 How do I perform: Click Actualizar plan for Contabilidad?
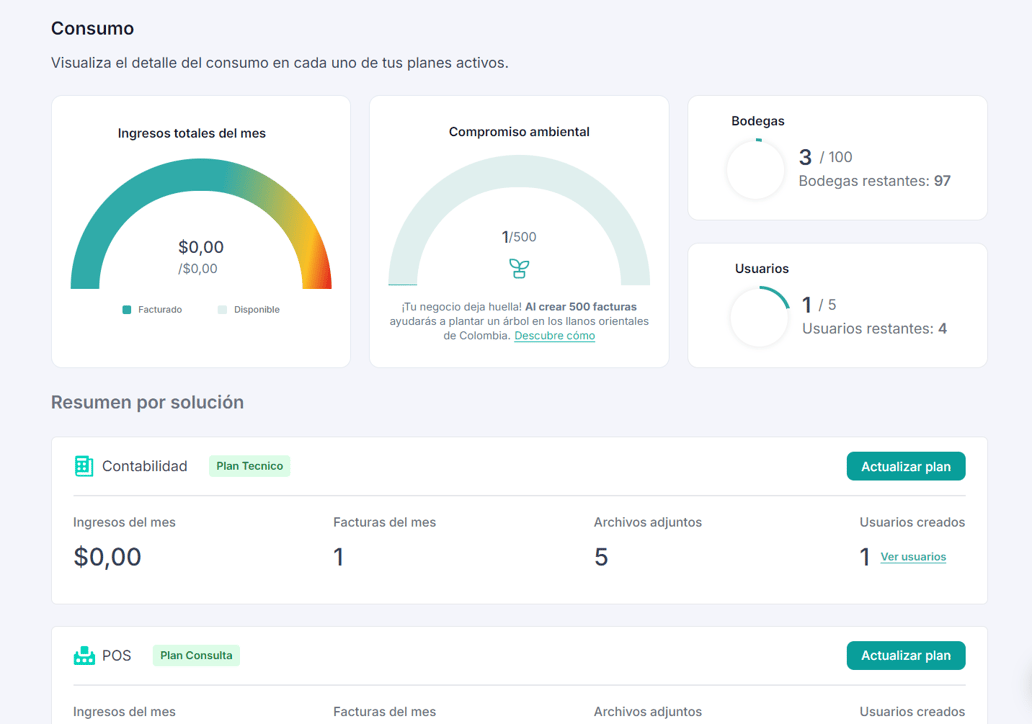click(x=905, y=465)
